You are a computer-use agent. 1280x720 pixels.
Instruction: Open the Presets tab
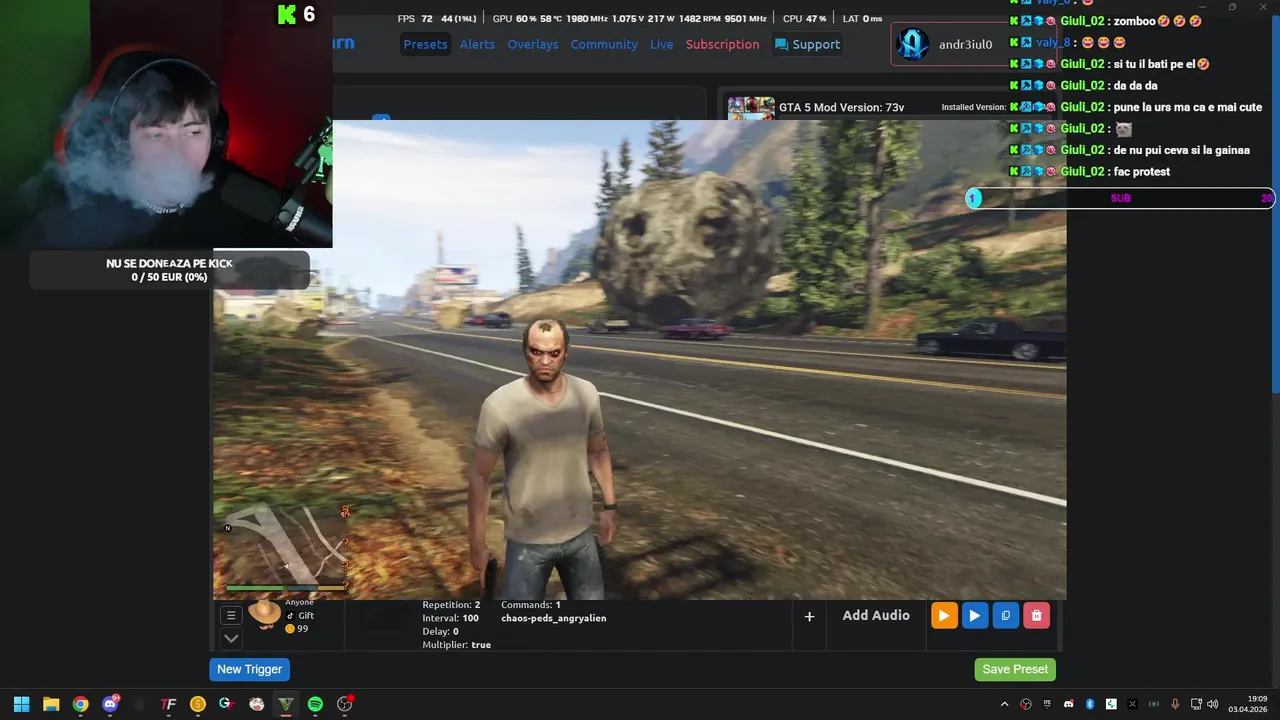click(x=425, y=44)
